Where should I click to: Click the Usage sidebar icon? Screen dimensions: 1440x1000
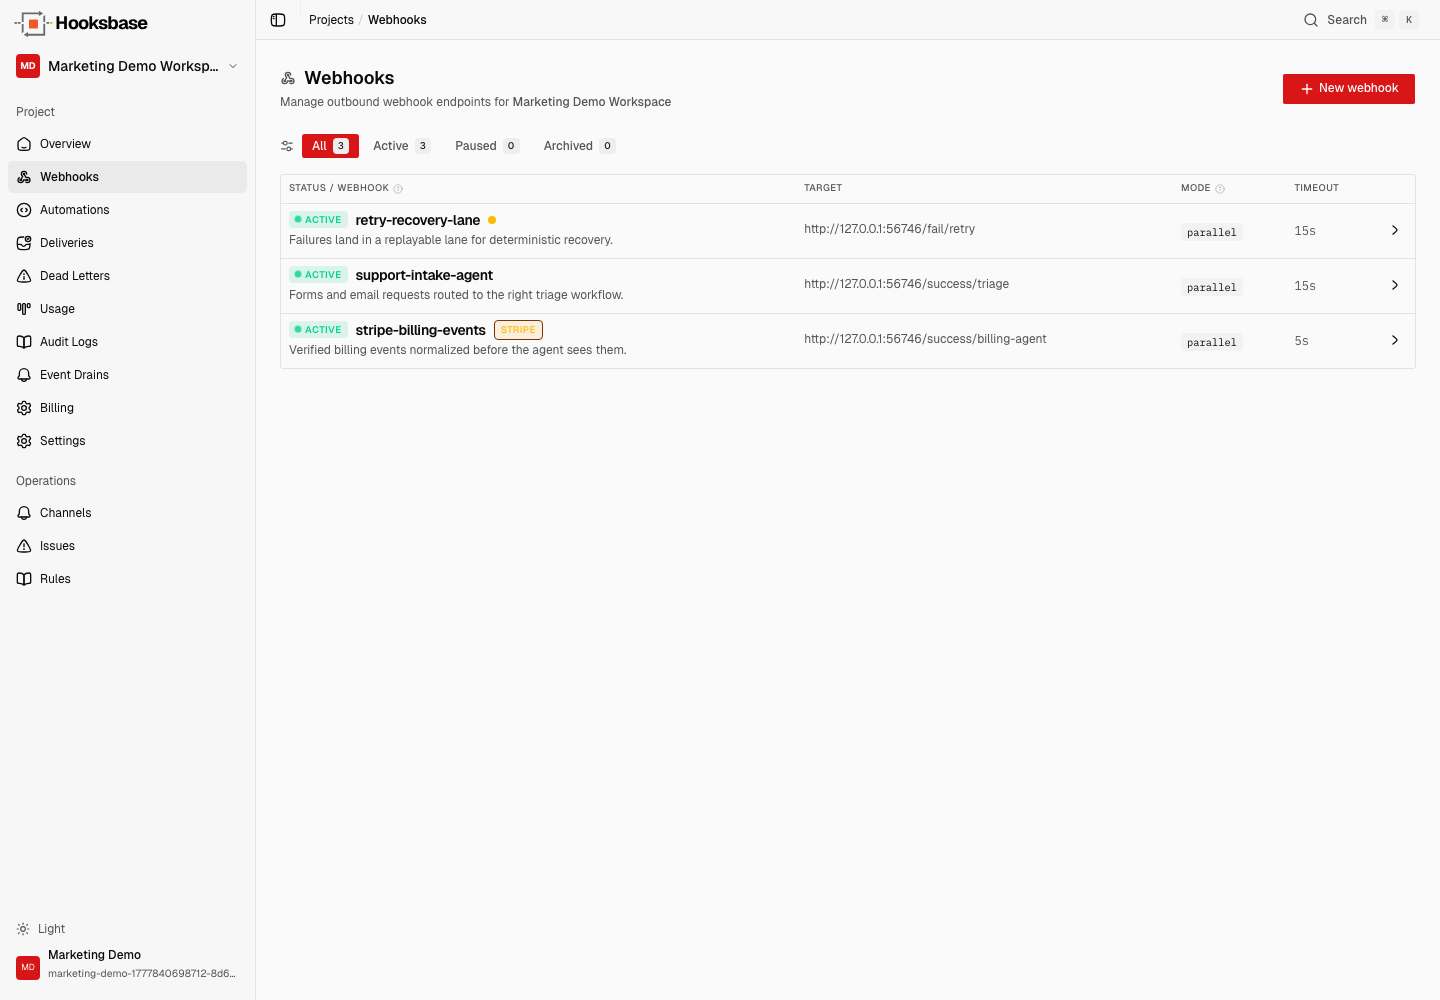[24, 309]
